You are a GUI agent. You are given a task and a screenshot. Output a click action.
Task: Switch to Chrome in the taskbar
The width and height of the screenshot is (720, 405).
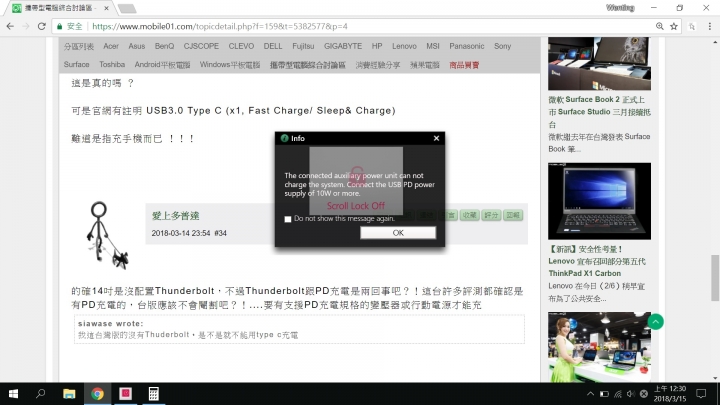coord(97,394)
